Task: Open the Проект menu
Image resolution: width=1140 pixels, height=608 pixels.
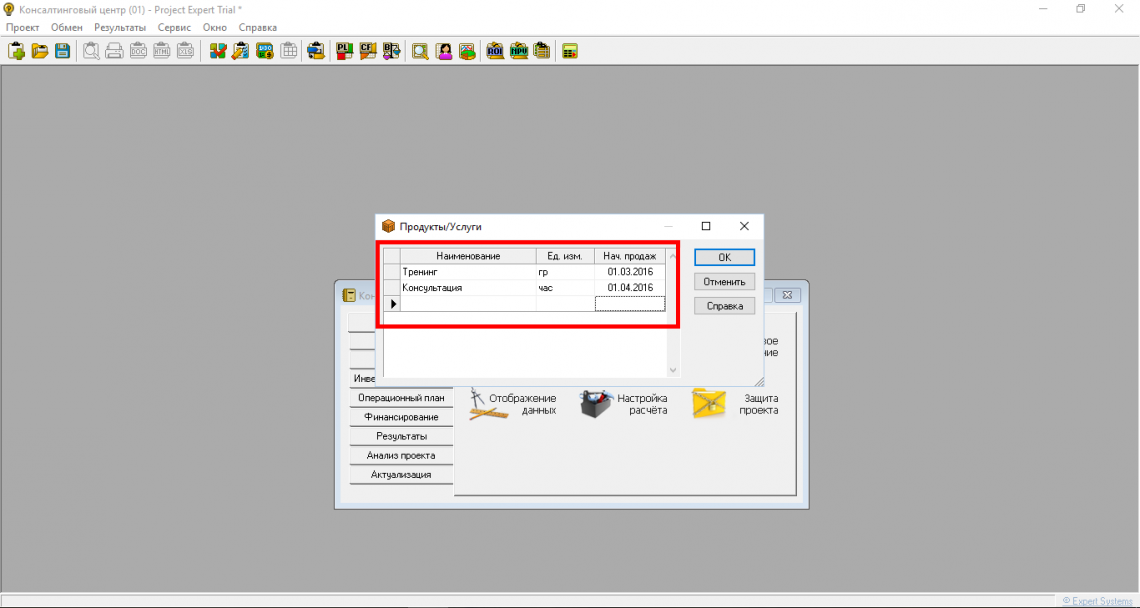Action: click(x=22, y=27)
